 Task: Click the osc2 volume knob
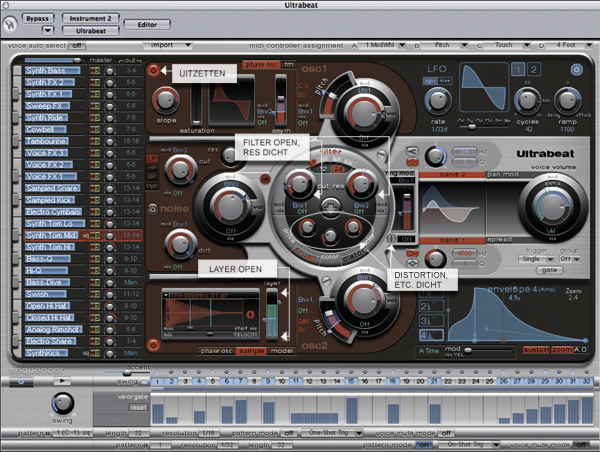[x=363, y=300]
